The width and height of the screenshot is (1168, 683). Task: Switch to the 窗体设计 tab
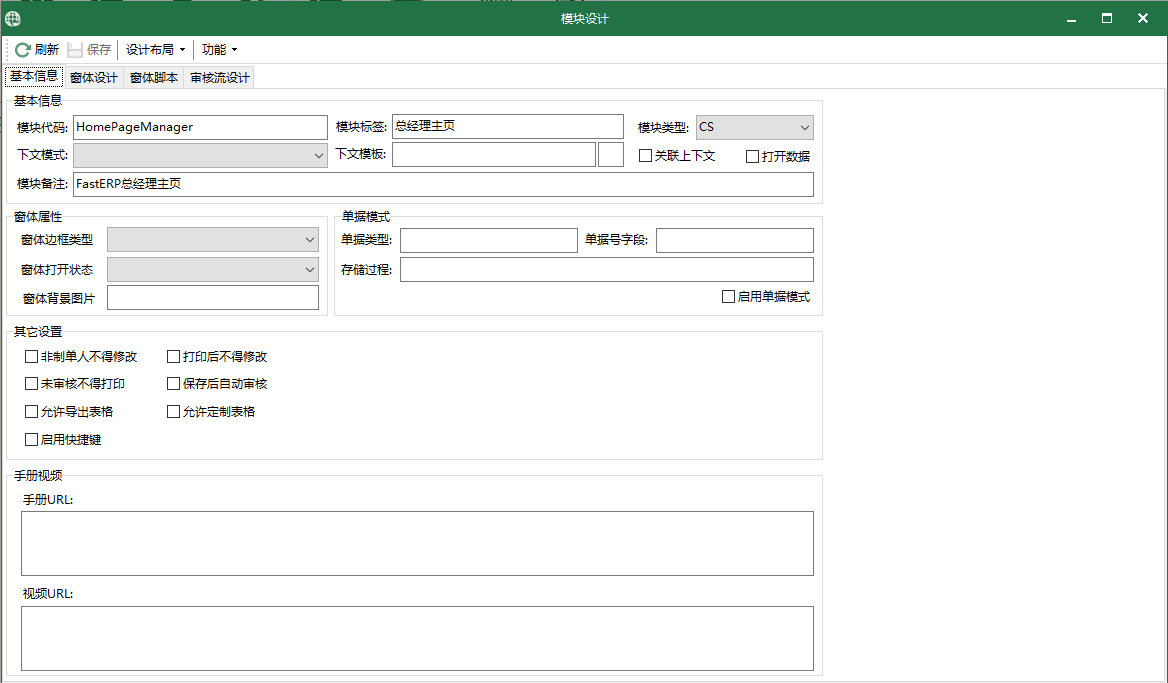[x=94, y=77]
